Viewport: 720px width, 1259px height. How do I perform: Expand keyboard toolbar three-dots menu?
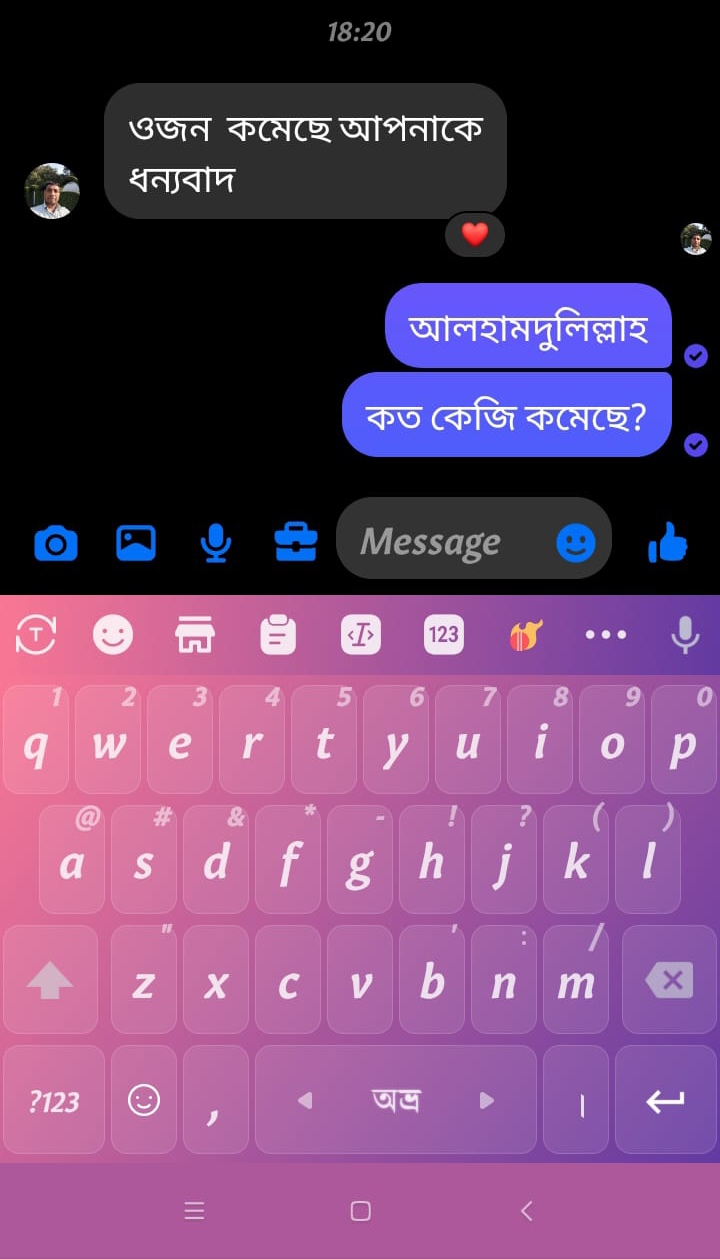point(606,634)
